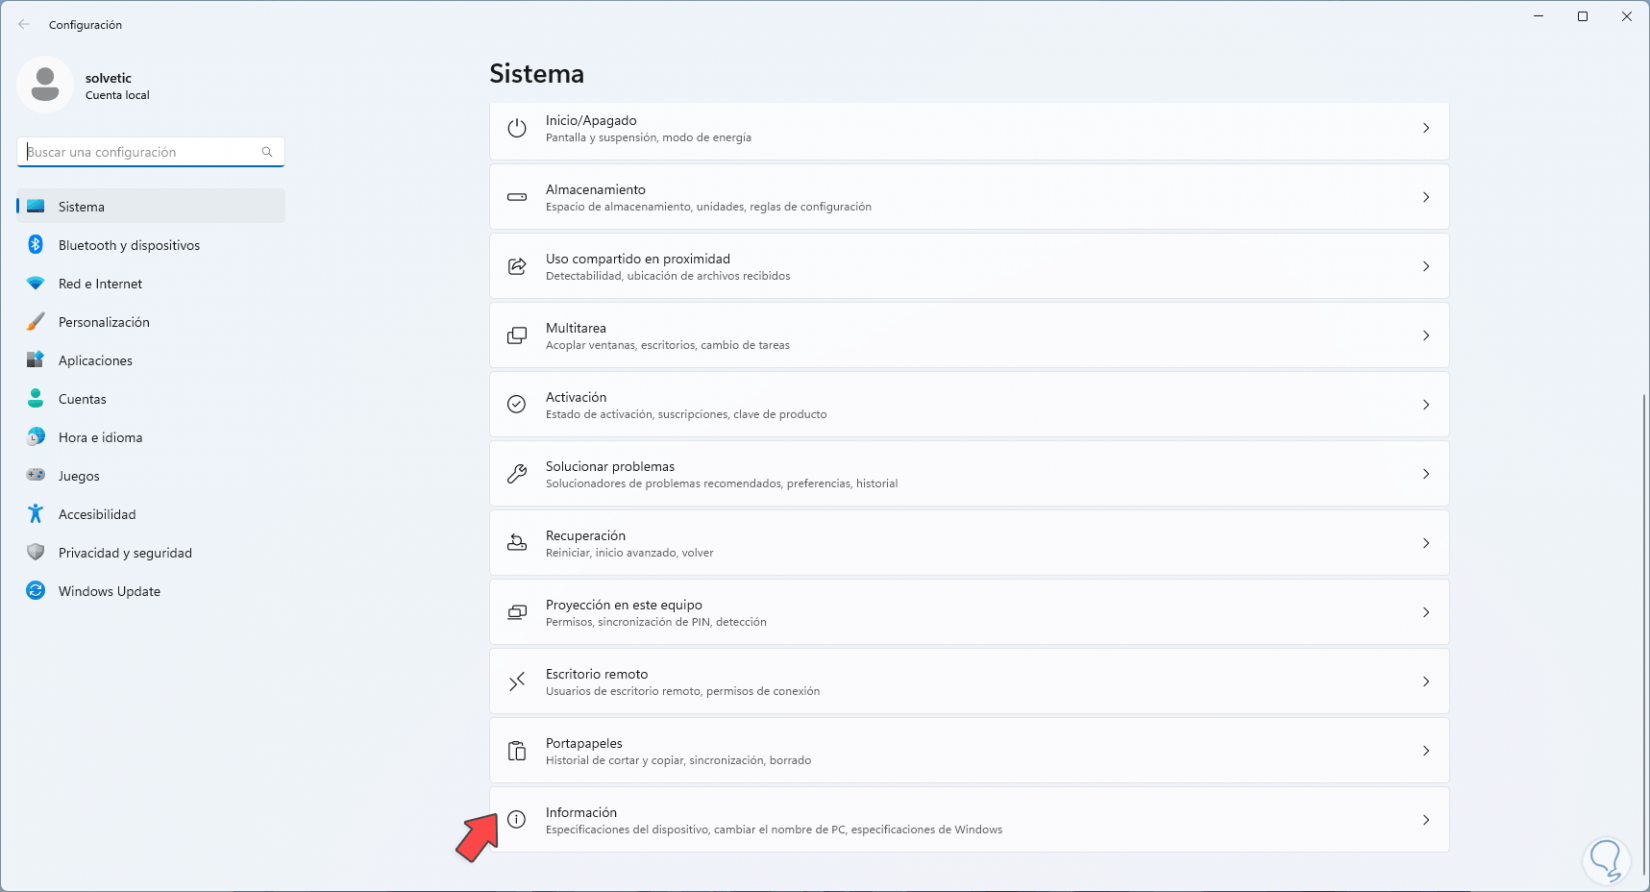Click the search magnifier icon
The height and width of the screenshot is (892, 1650).
coord(267,152)
